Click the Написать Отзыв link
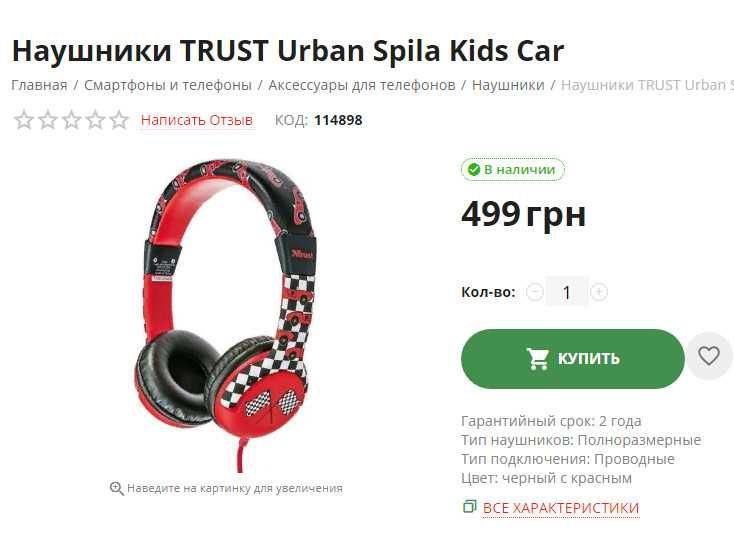 pos(197,120)
